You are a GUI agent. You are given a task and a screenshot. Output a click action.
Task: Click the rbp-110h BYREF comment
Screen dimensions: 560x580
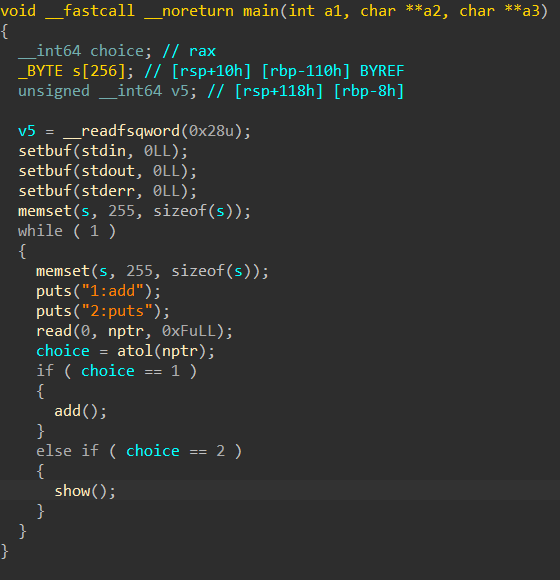click(333, 71)
